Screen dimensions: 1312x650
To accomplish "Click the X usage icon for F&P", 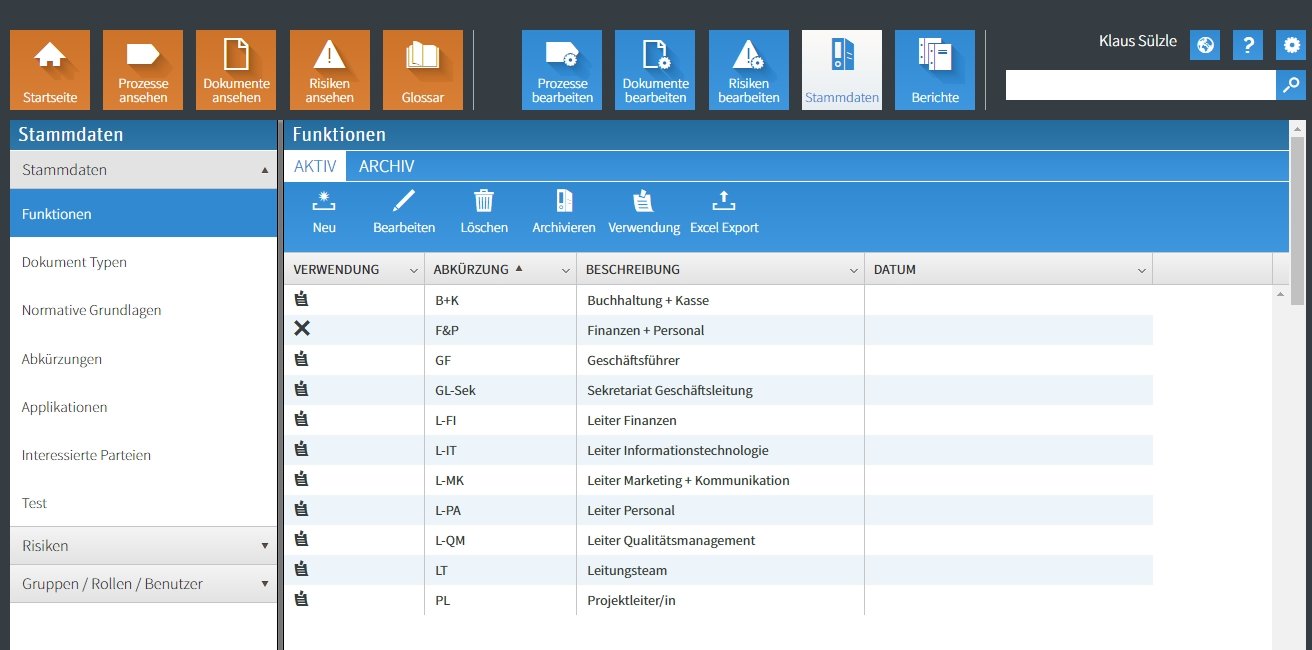I will (302, 329).
